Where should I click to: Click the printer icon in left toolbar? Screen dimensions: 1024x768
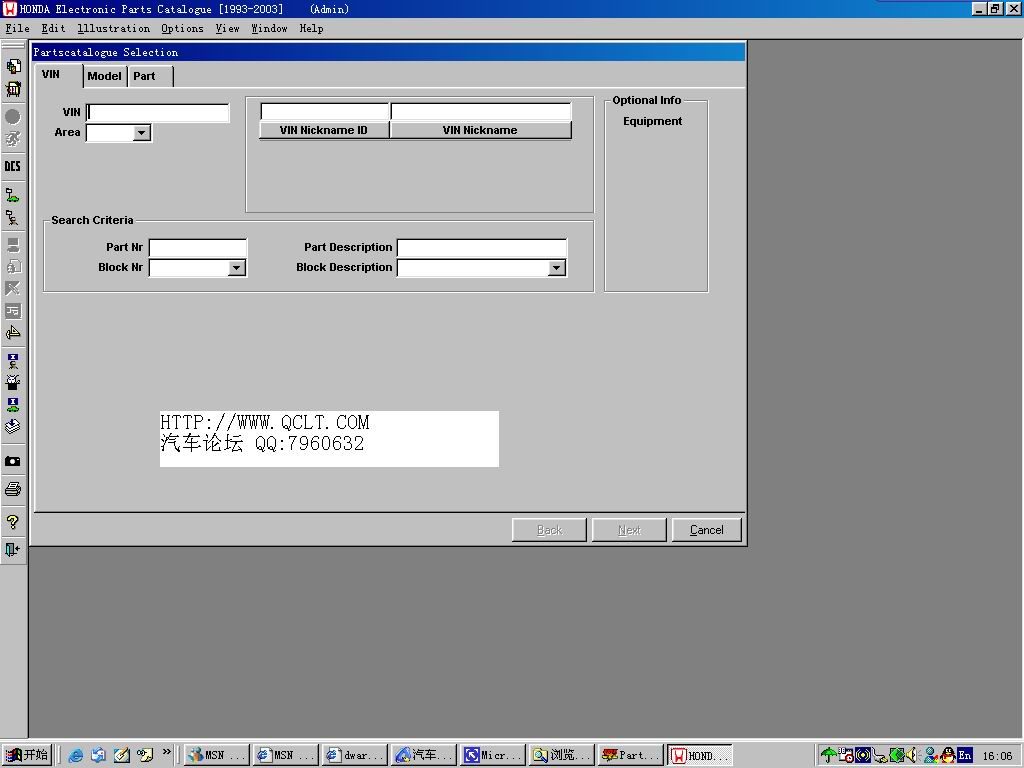click(x=12, y=489)
